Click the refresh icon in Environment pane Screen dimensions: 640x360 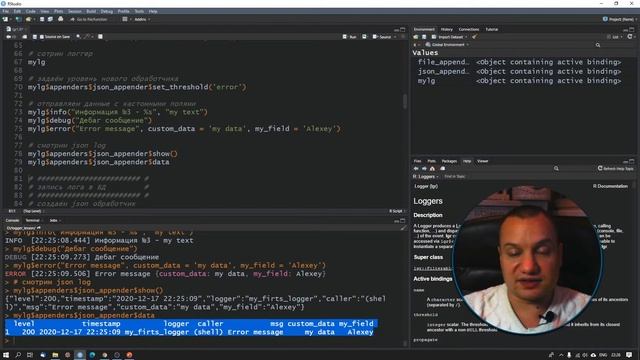coord(630,37)
